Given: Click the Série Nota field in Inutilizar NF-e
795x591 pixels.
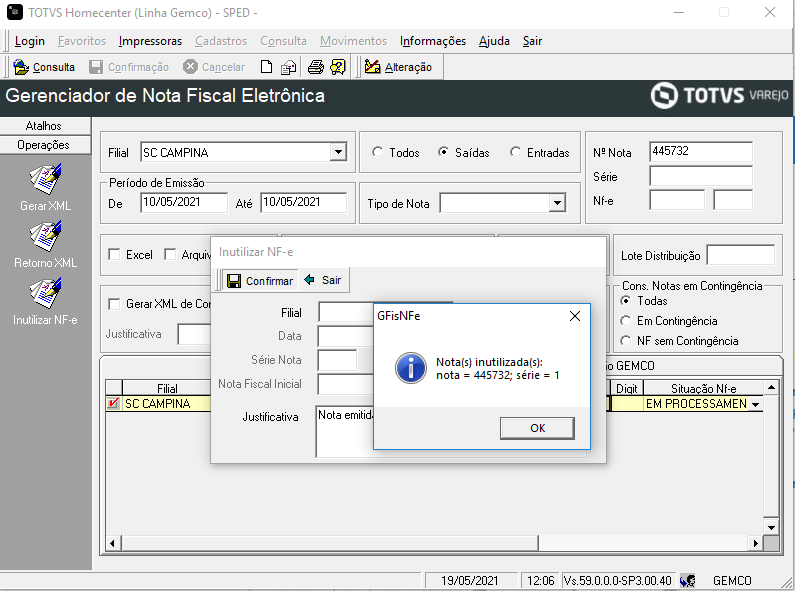Looking at the screenshot, I should (x=337, y=360).
